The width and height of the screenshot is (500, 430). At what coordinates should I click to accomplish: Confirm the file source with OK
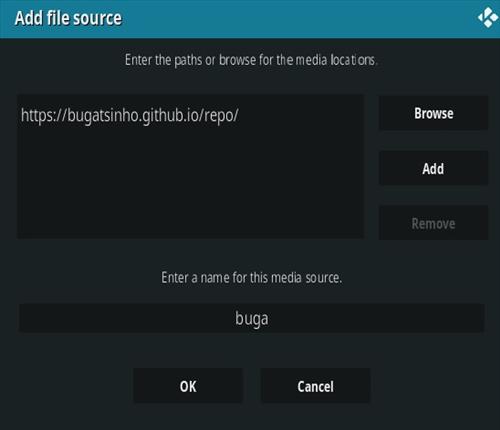188,386
